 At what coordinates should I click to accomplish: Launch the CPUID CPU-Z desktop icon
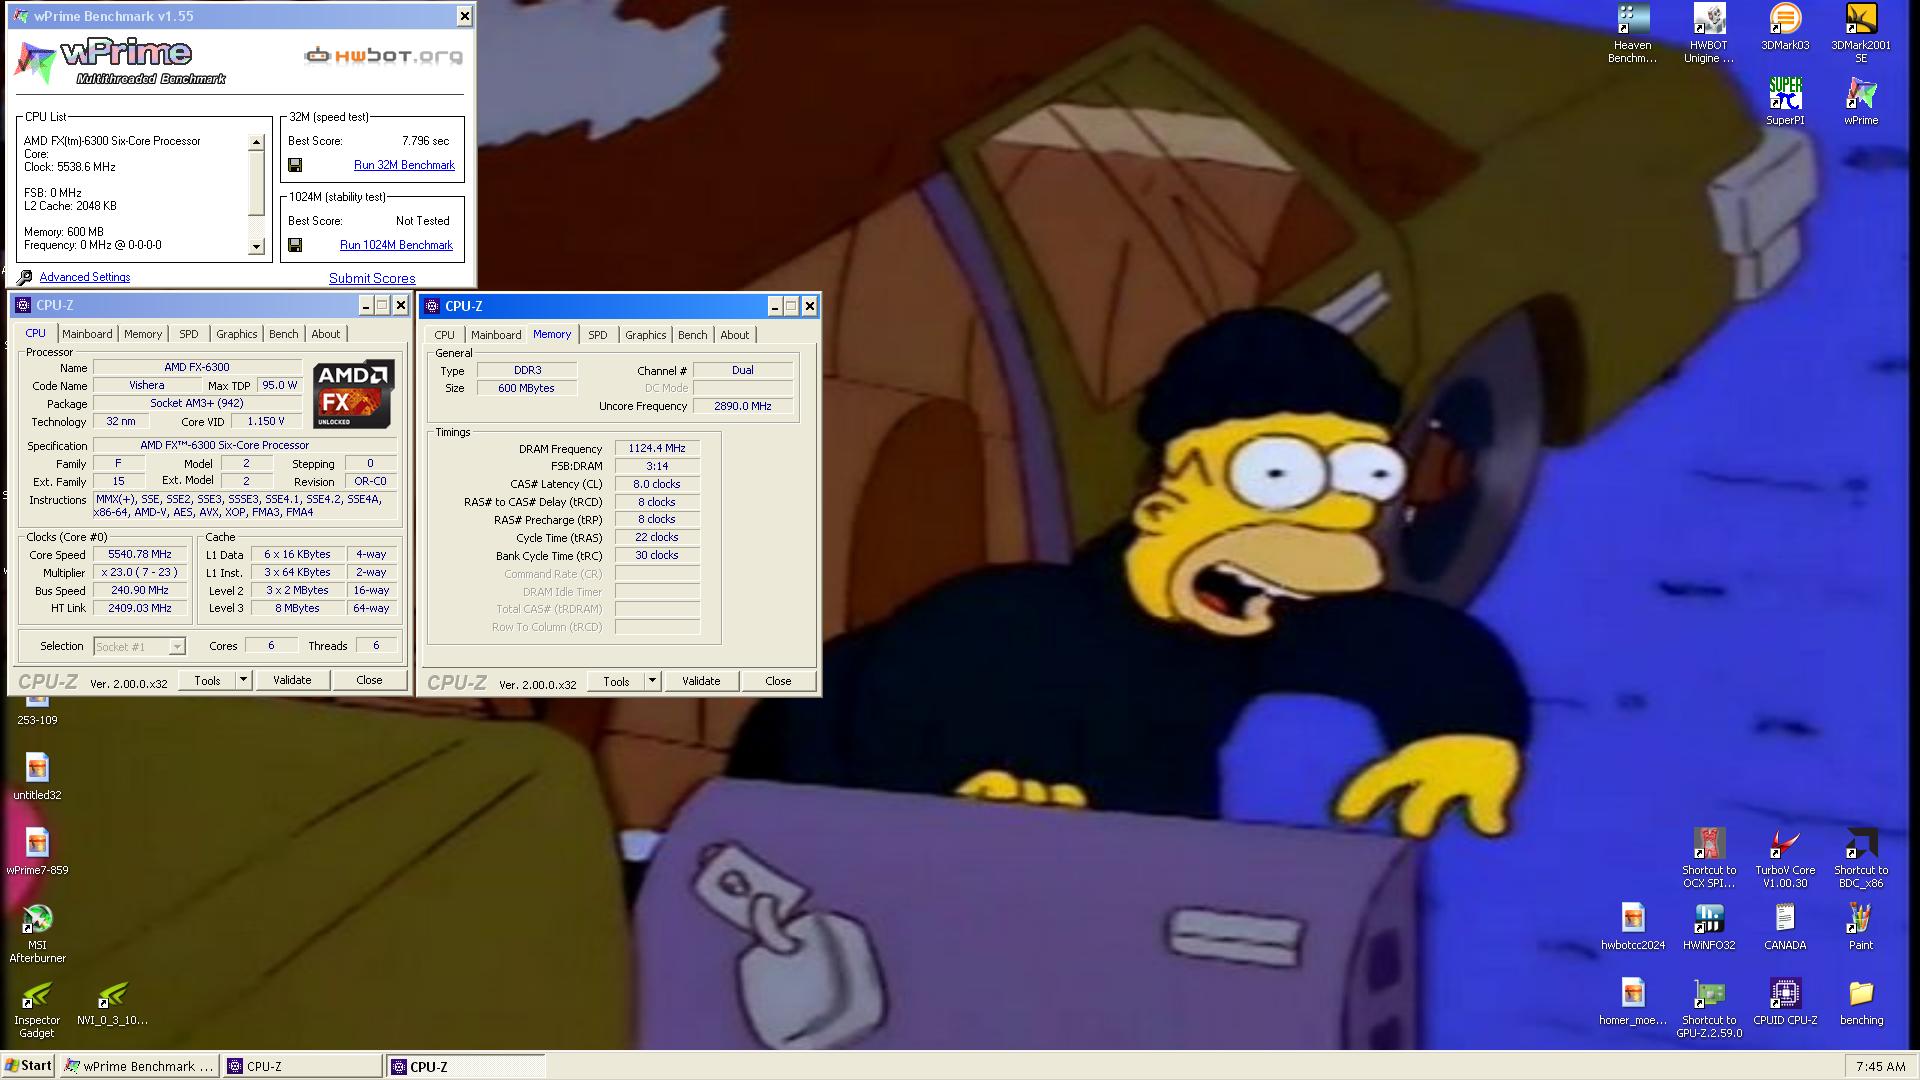tap(1785, 1002)
